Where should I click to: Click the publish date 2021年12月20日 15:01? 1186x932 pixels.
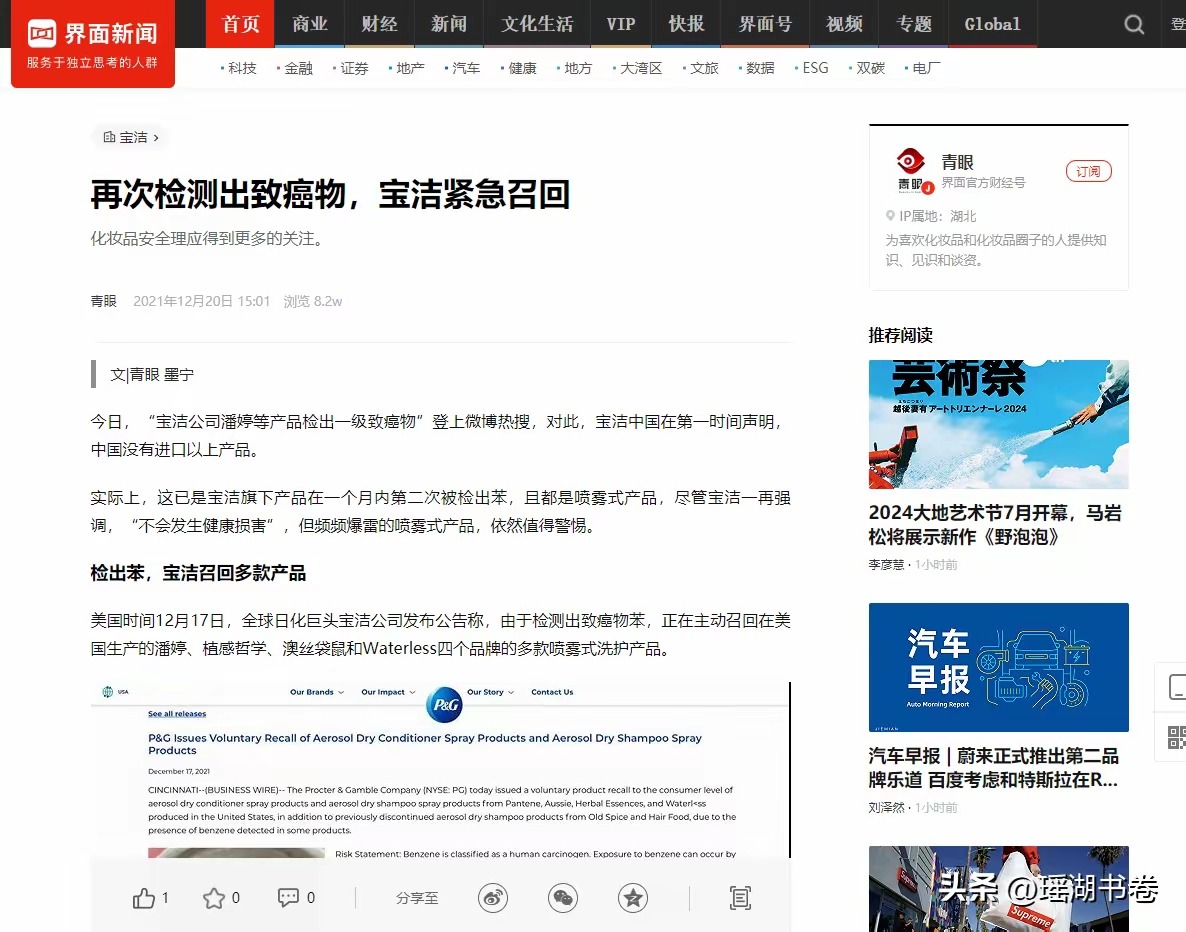[201, 301]
